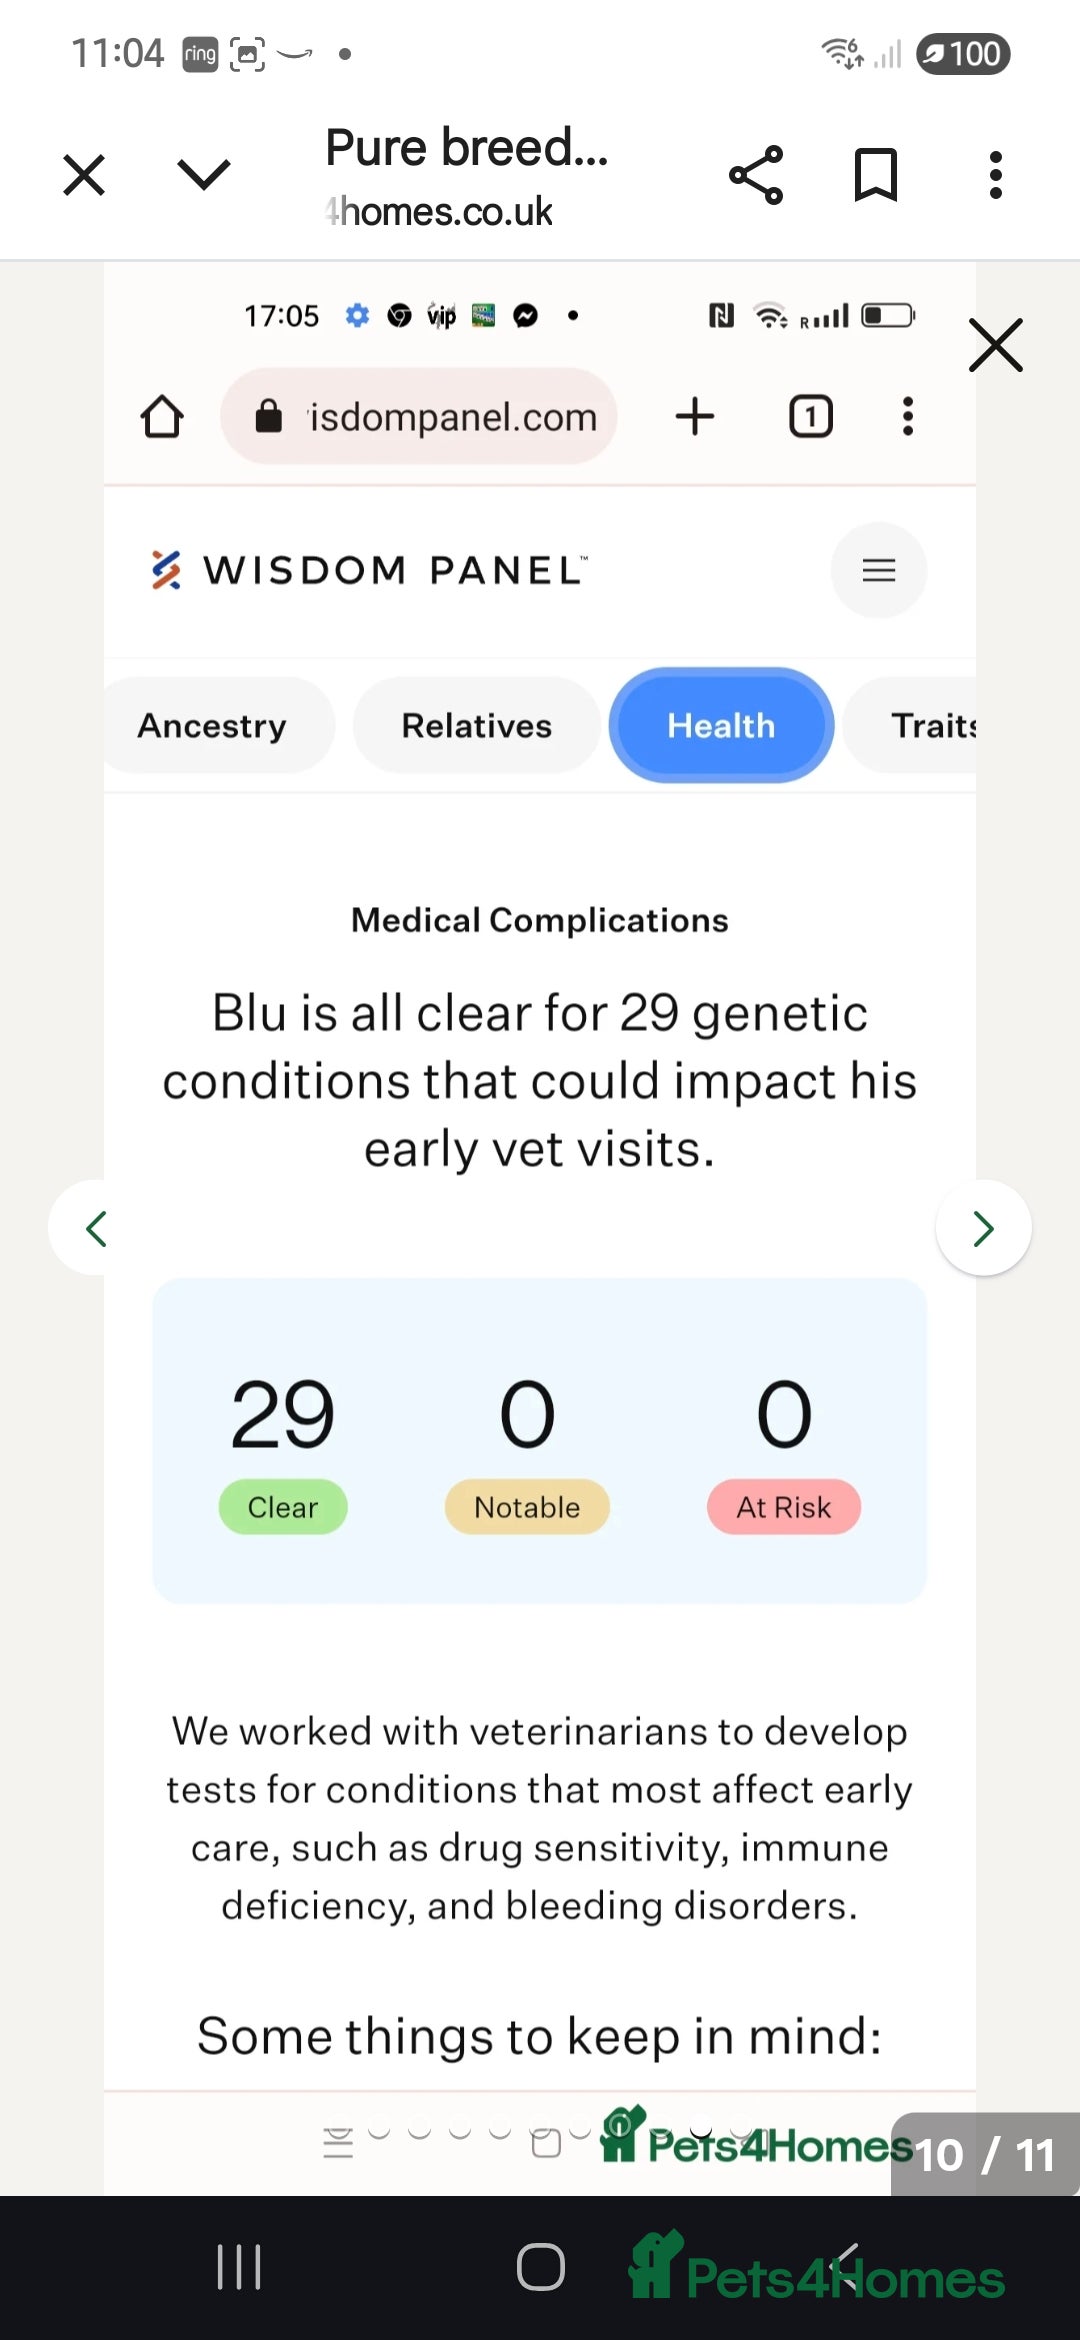Tap the green Clear status badge

click(283, 1507)
